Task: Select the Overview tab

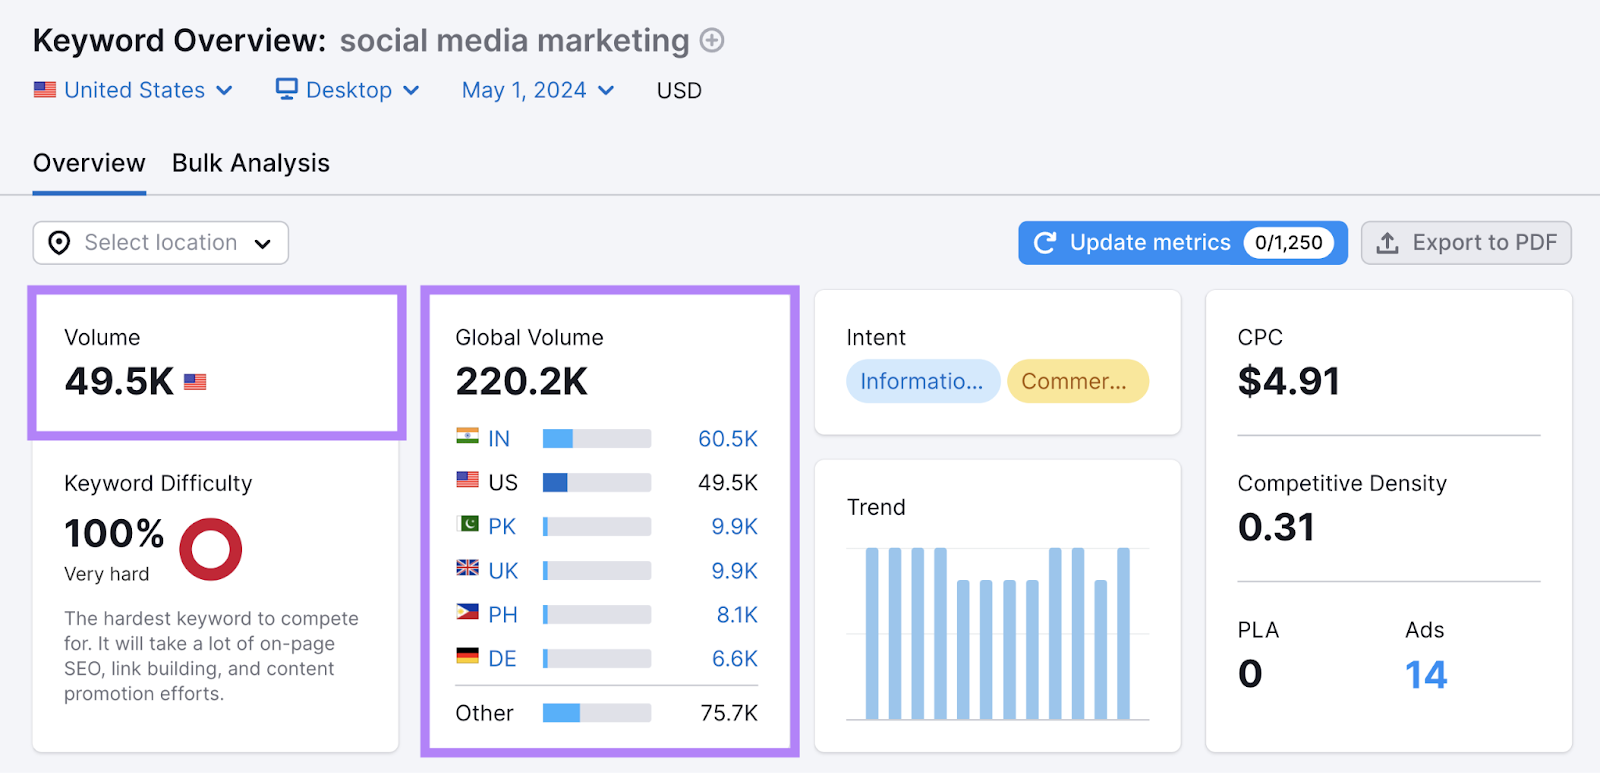Action: coord(88,162)
